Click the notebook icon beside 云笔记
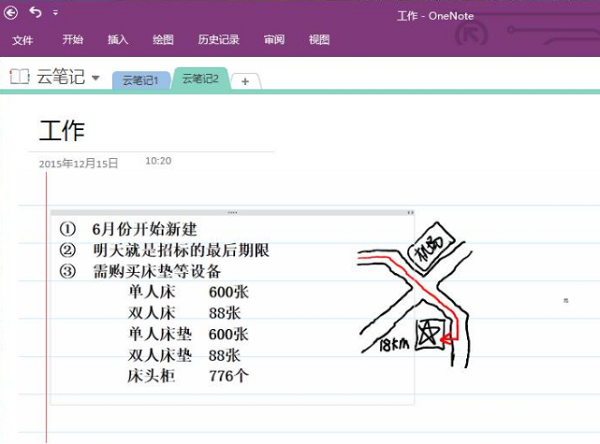600x444 pixels. (19, 77)
